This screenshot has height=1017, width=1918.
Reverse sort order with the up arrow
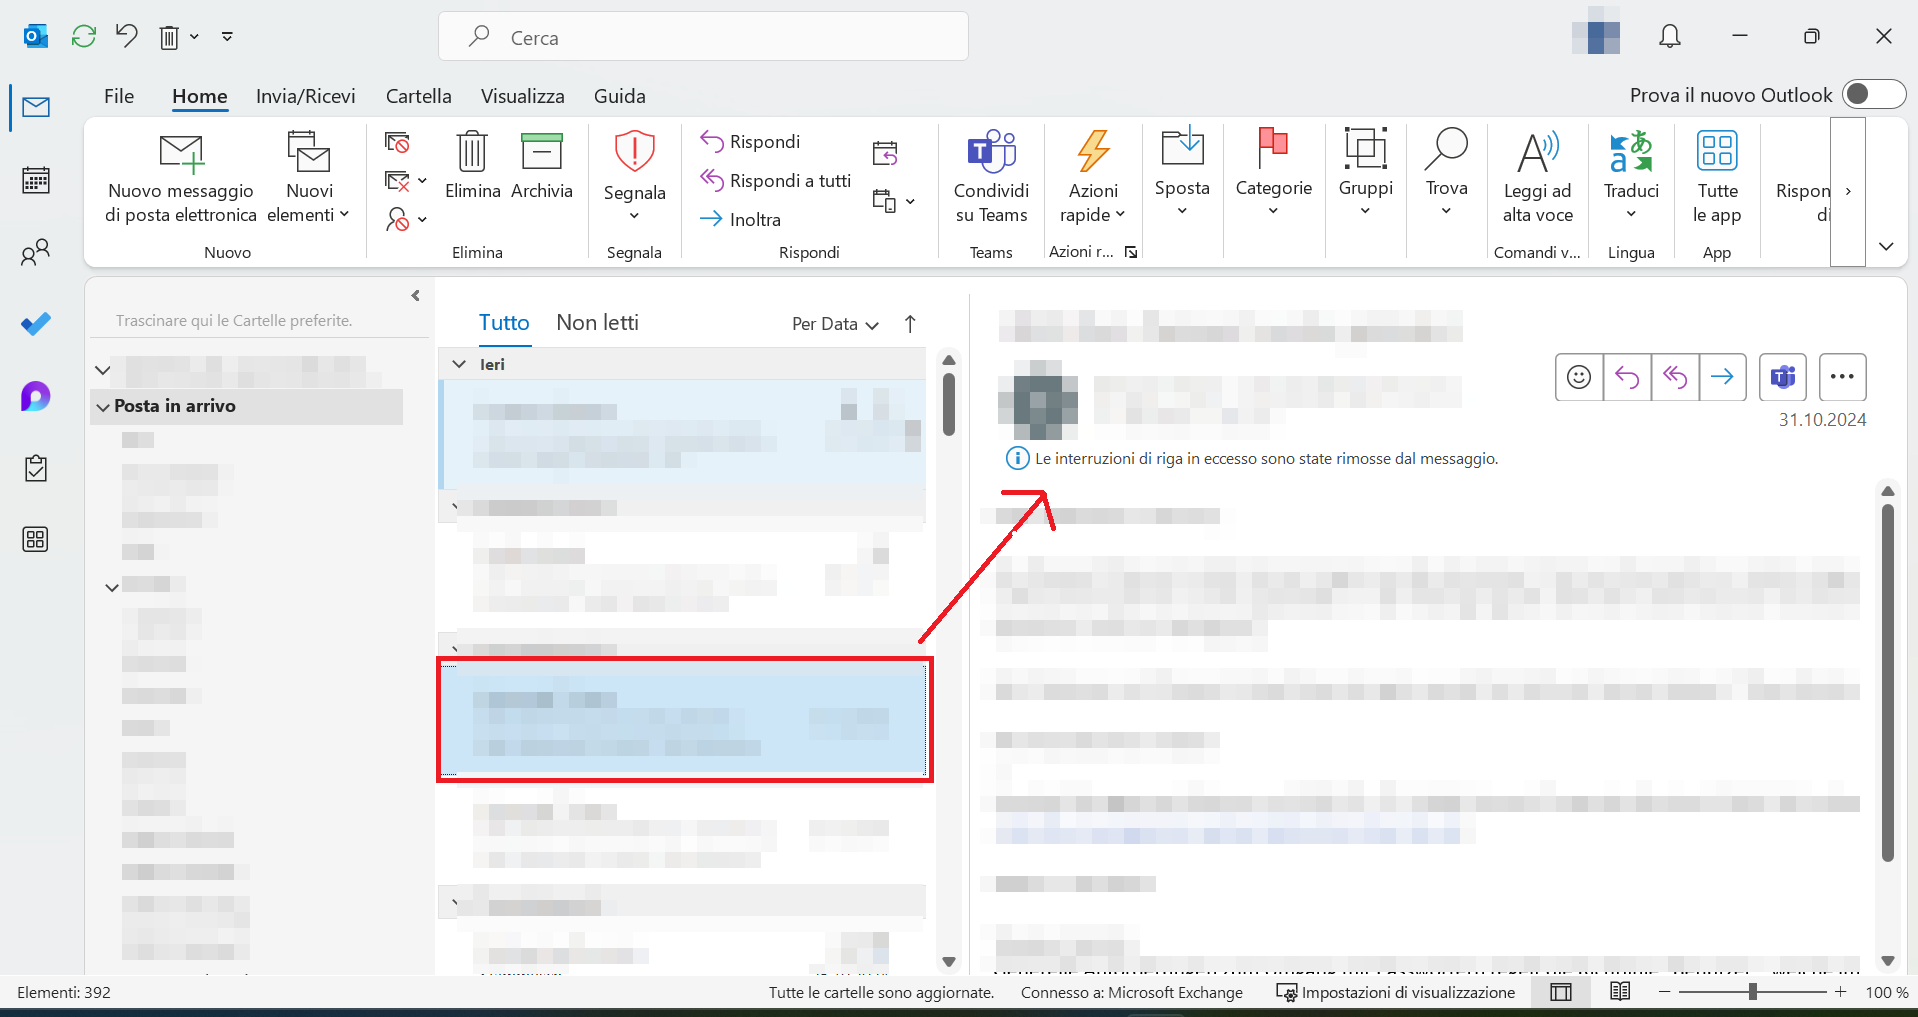point(910,324)
